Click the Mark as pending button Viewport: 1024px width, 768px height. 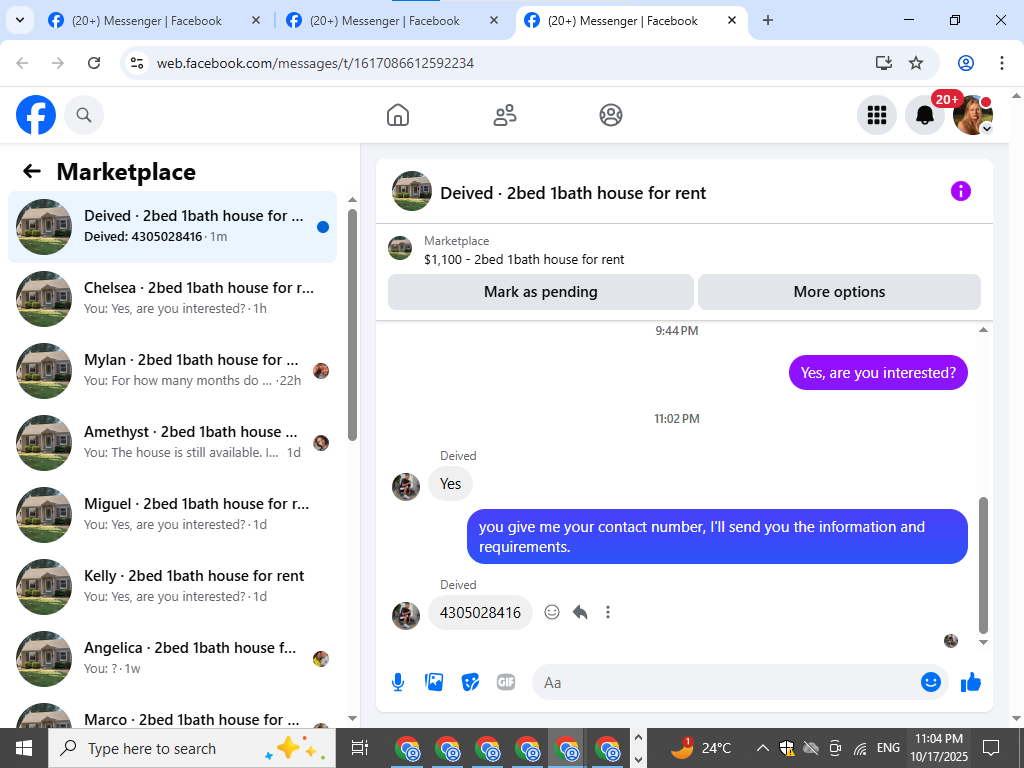pos(541,292)
